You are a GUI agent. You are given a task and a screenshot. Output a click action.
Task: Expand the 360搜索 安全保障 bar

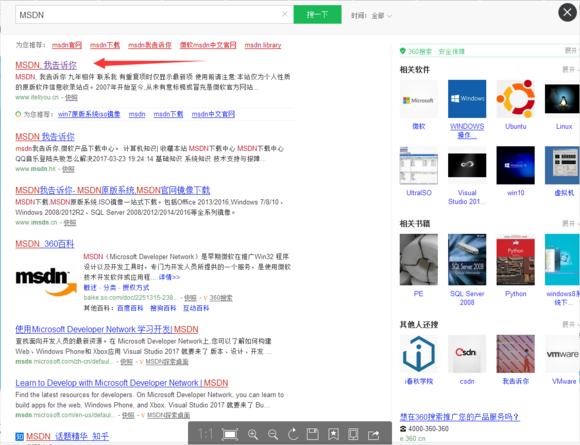[571, 51]
